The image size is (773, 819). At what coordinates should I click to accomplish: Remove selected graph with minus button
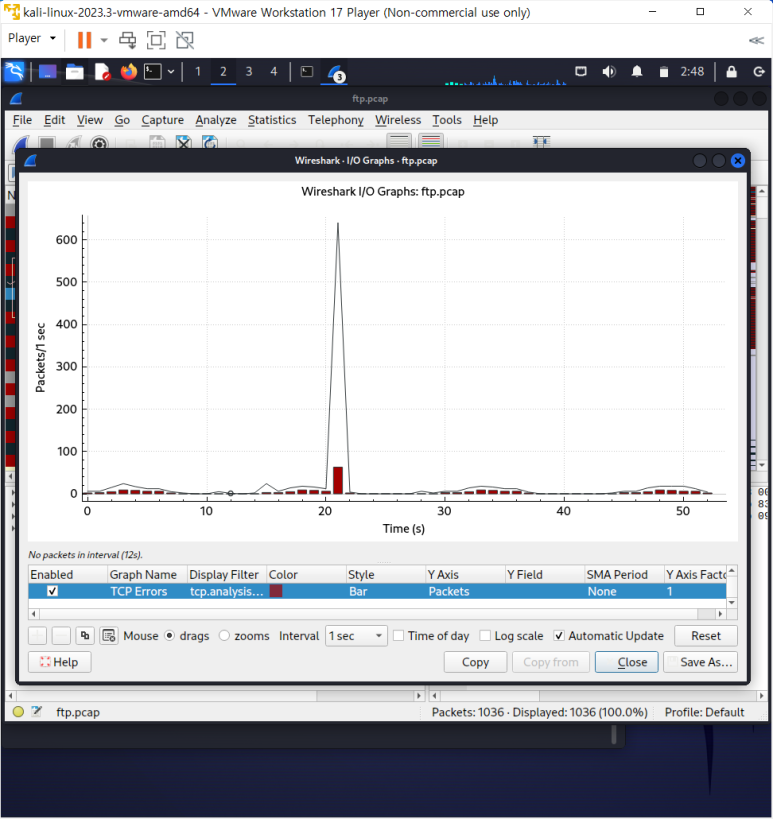pos(61,636)
